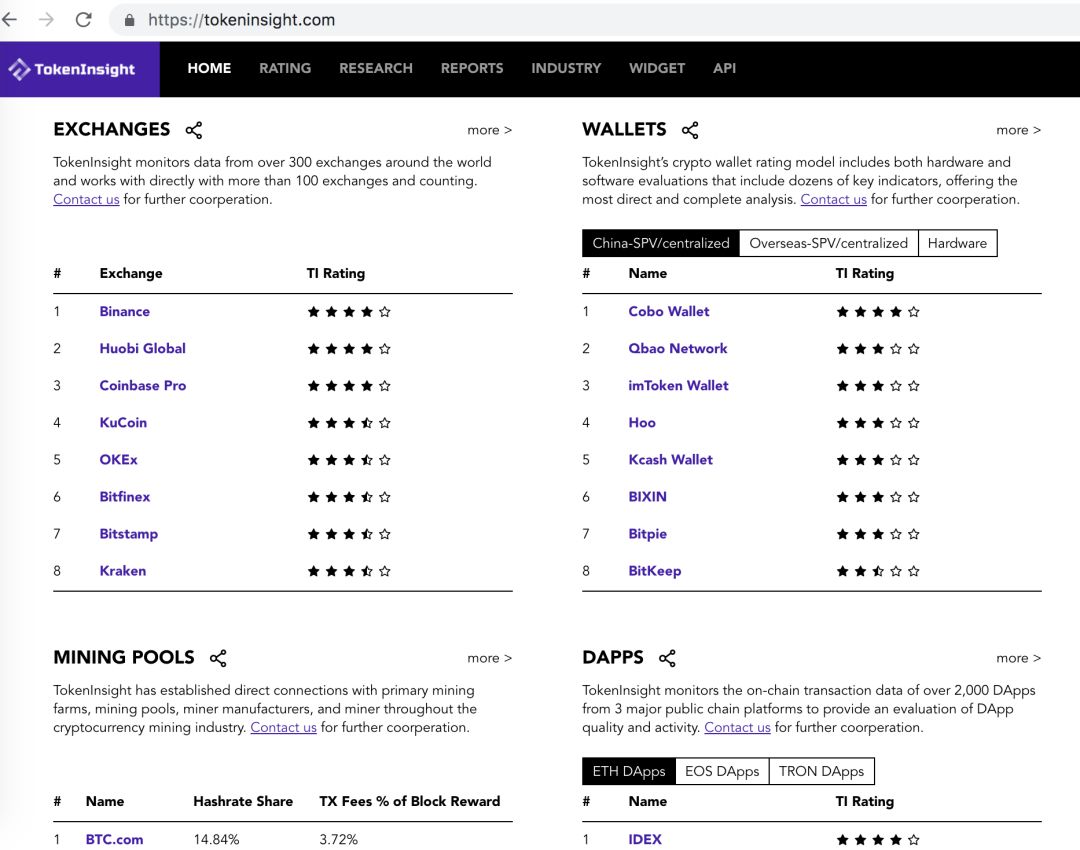Viewport: 1080px width, 850px height.
Task: Switch to Overseas-SPV/centralized tab
Action: click(x=829, y=243)
